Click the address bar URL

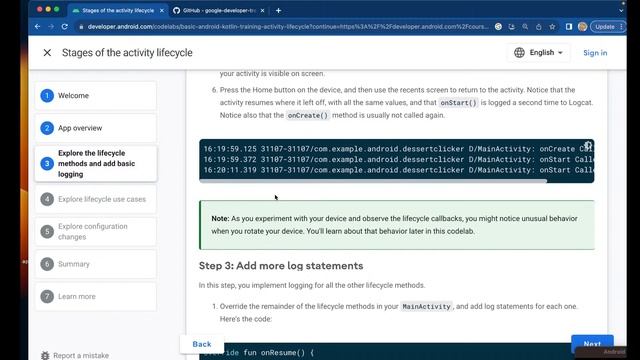(288, 27)
